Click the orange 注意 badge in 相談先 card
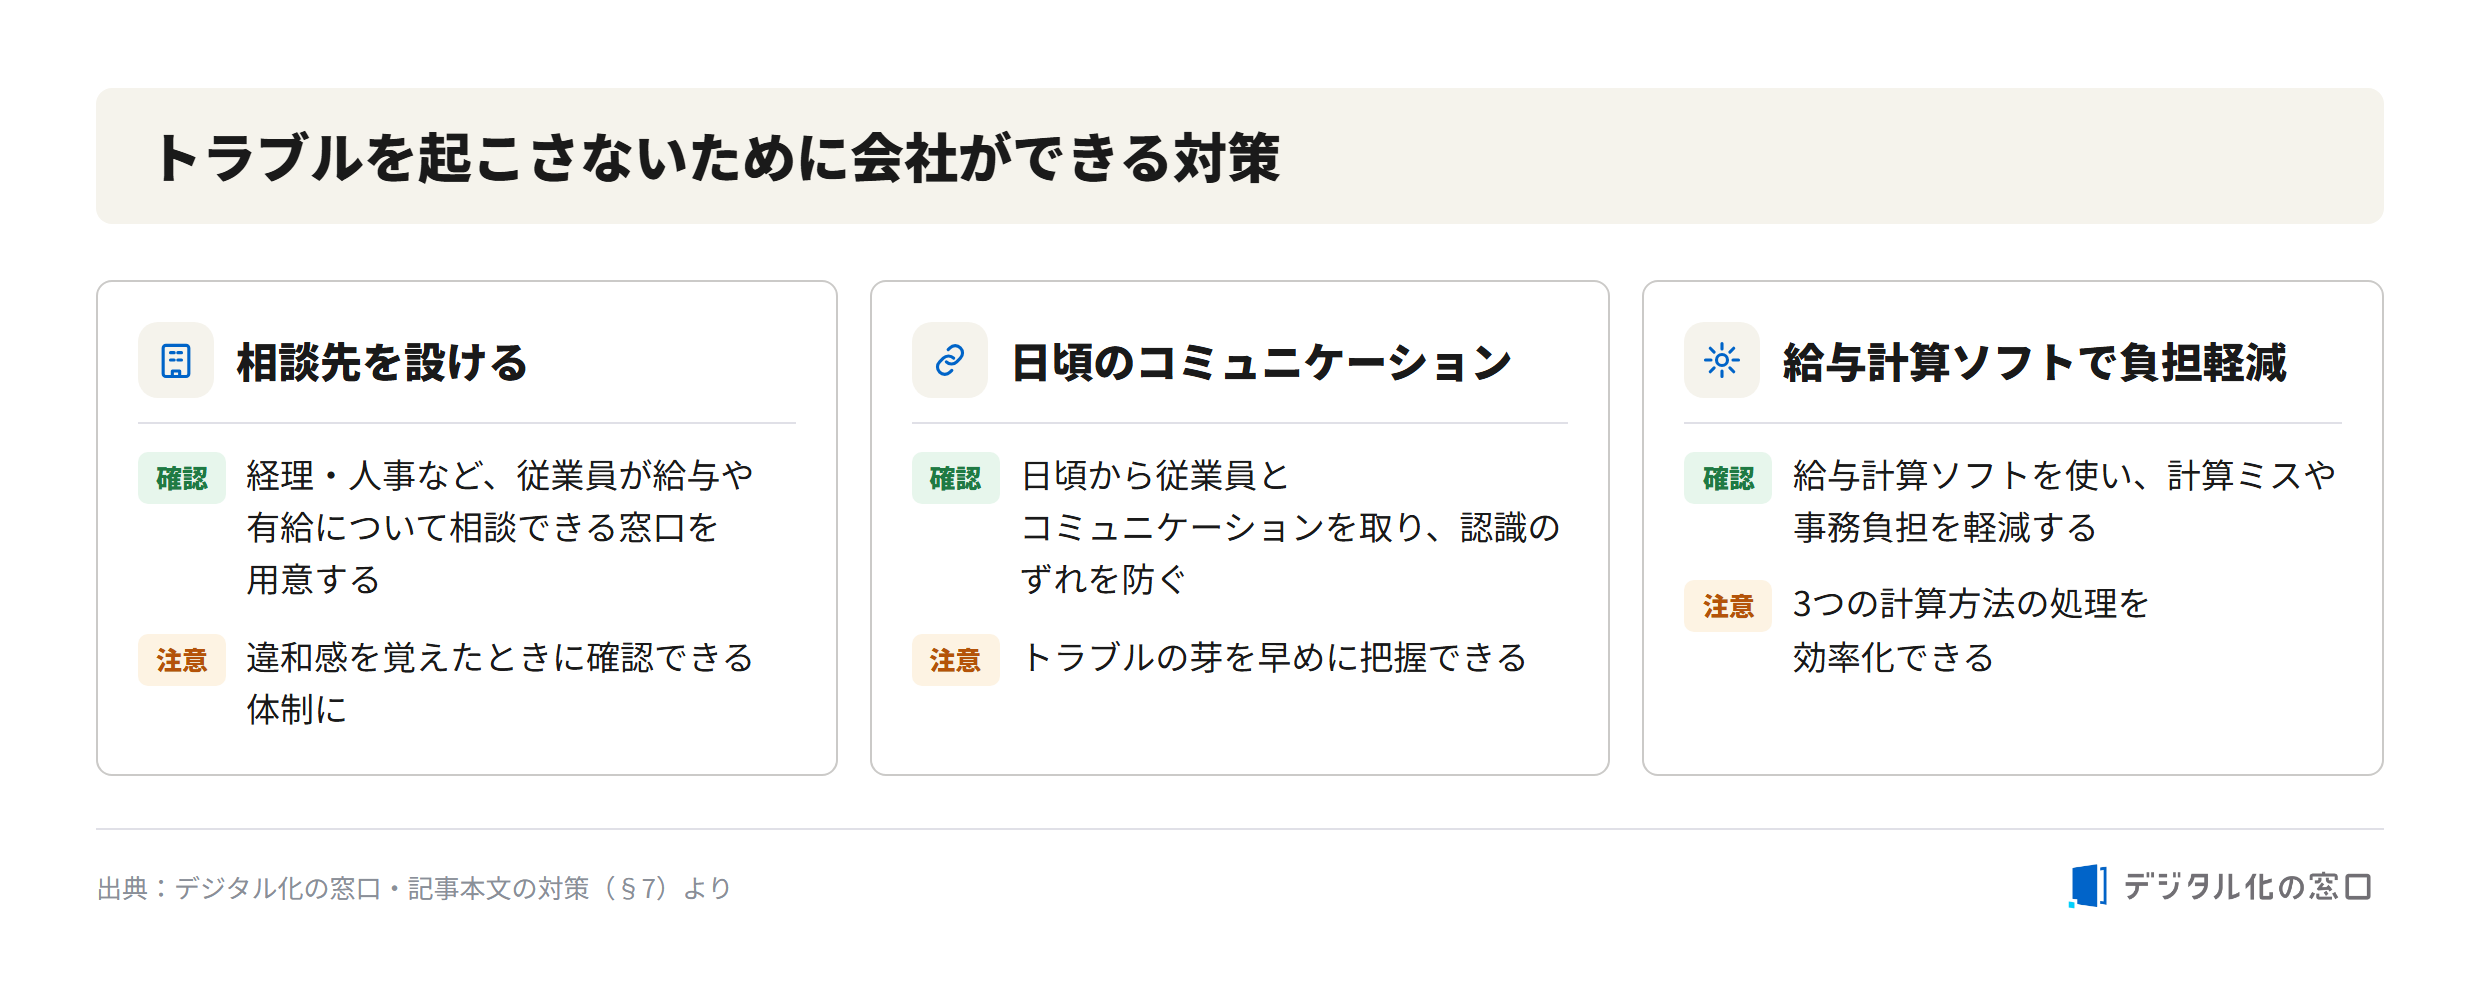 (x=182, y=660)
